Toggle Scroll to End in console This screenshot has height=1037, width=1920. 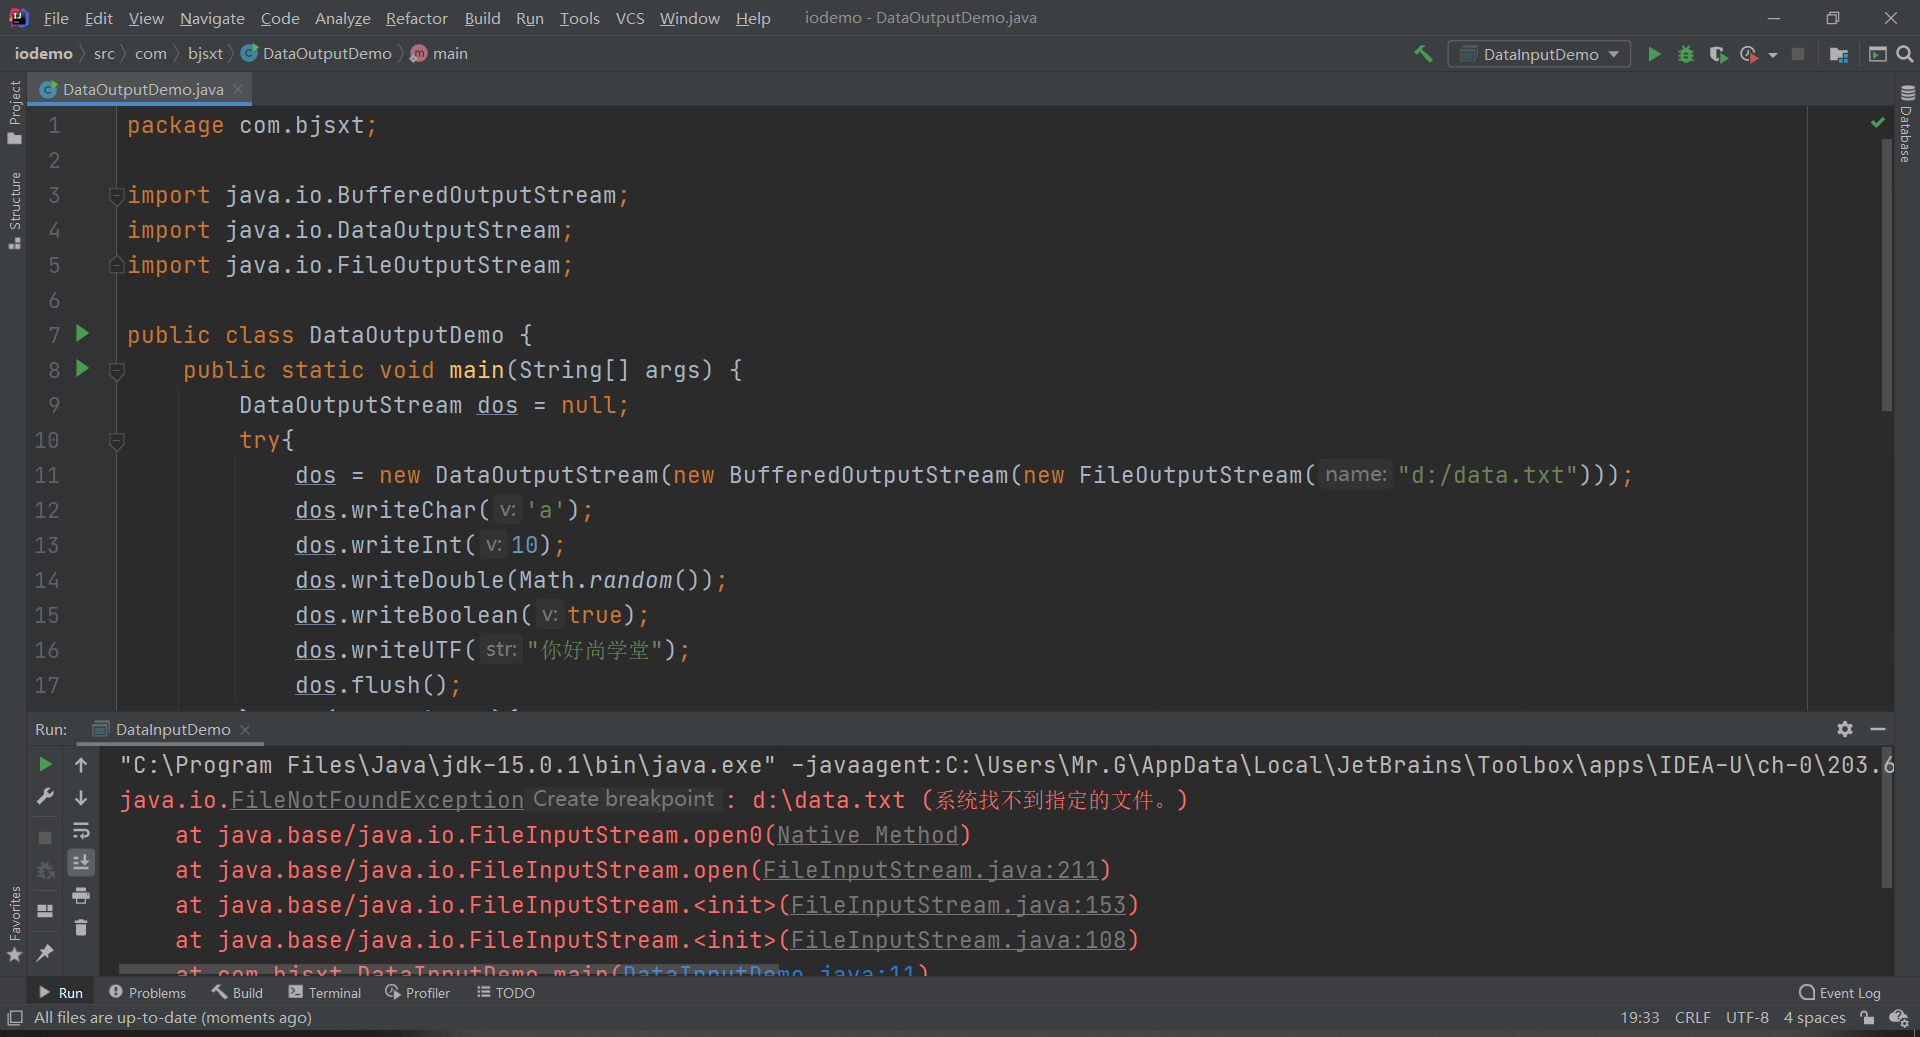point(81,862)
